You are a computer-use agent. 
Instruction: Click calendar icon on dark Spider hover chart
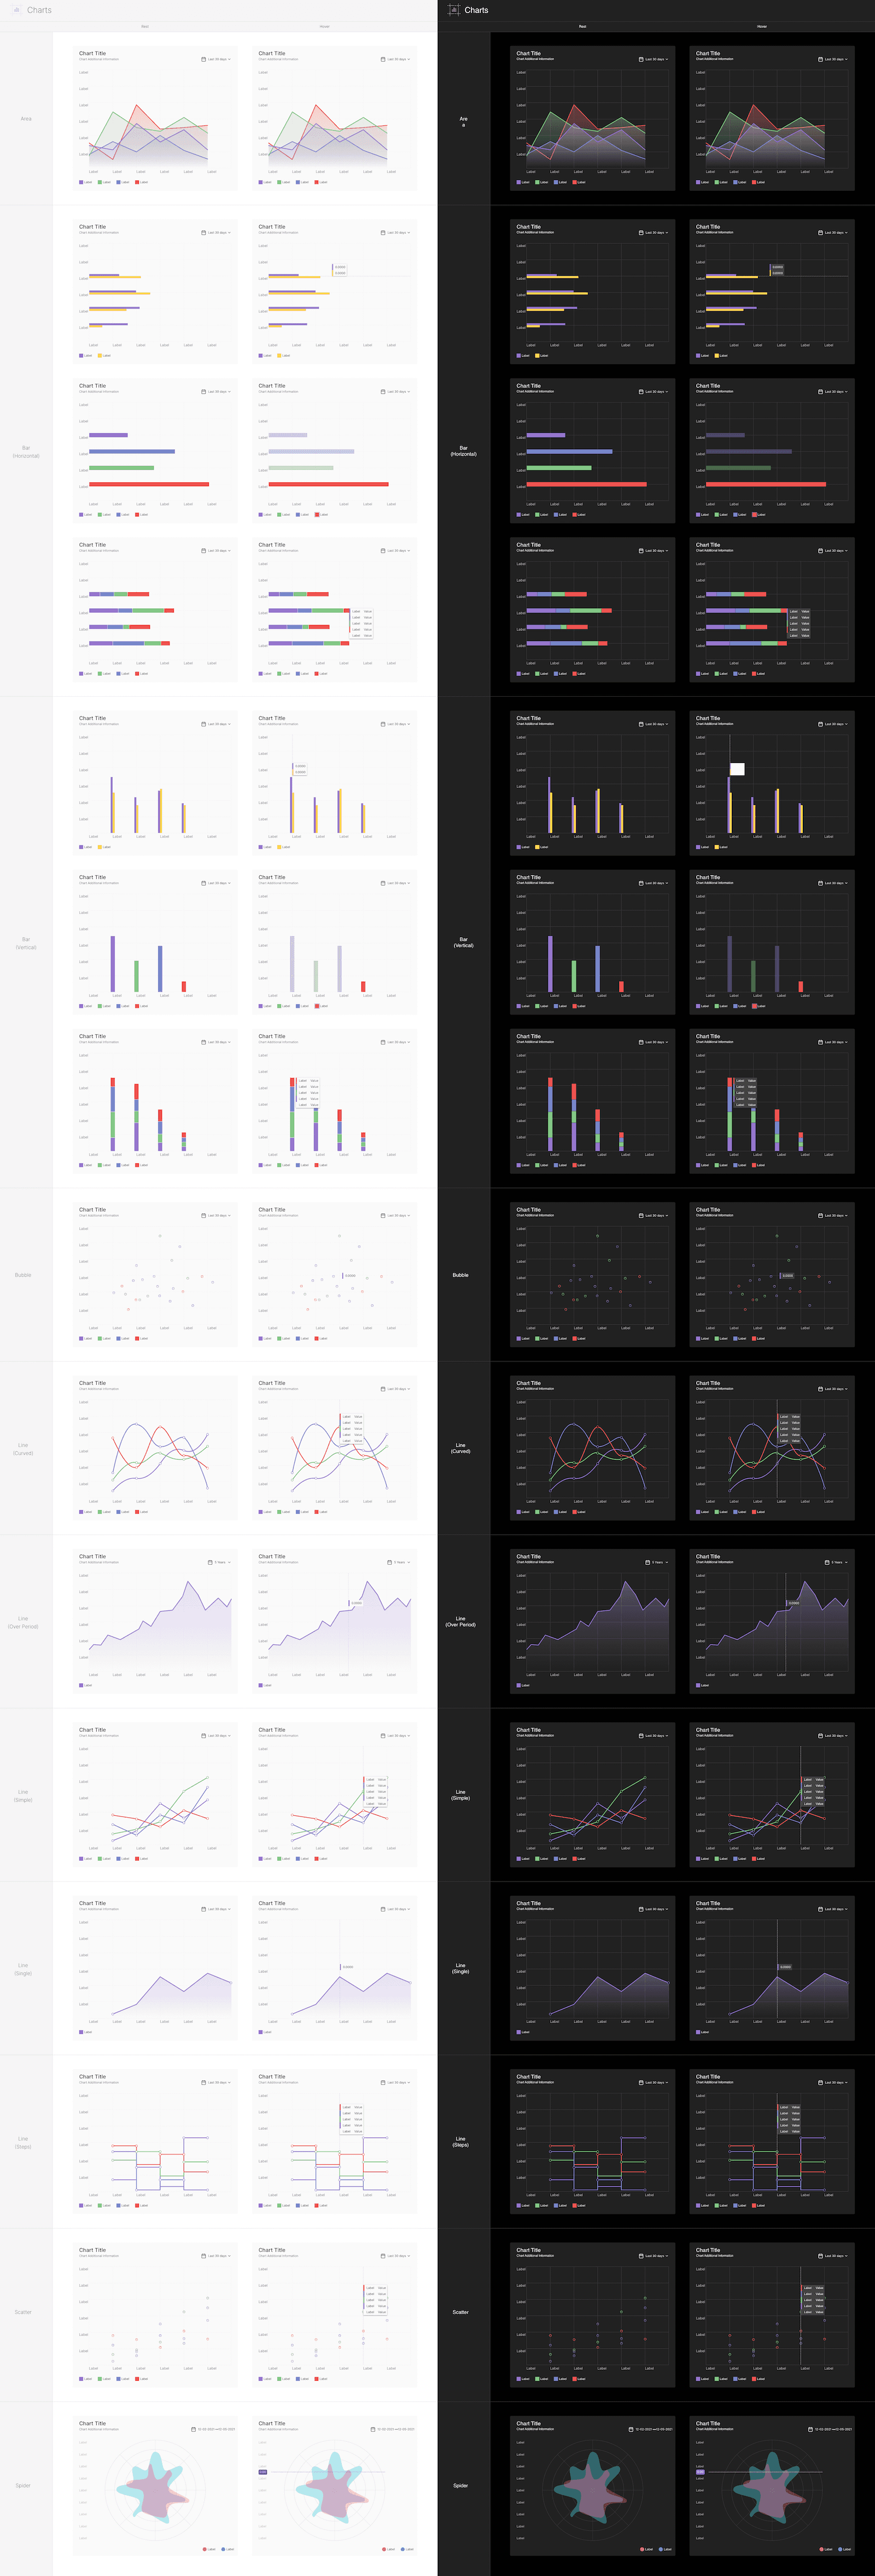tap(810, 2429)
